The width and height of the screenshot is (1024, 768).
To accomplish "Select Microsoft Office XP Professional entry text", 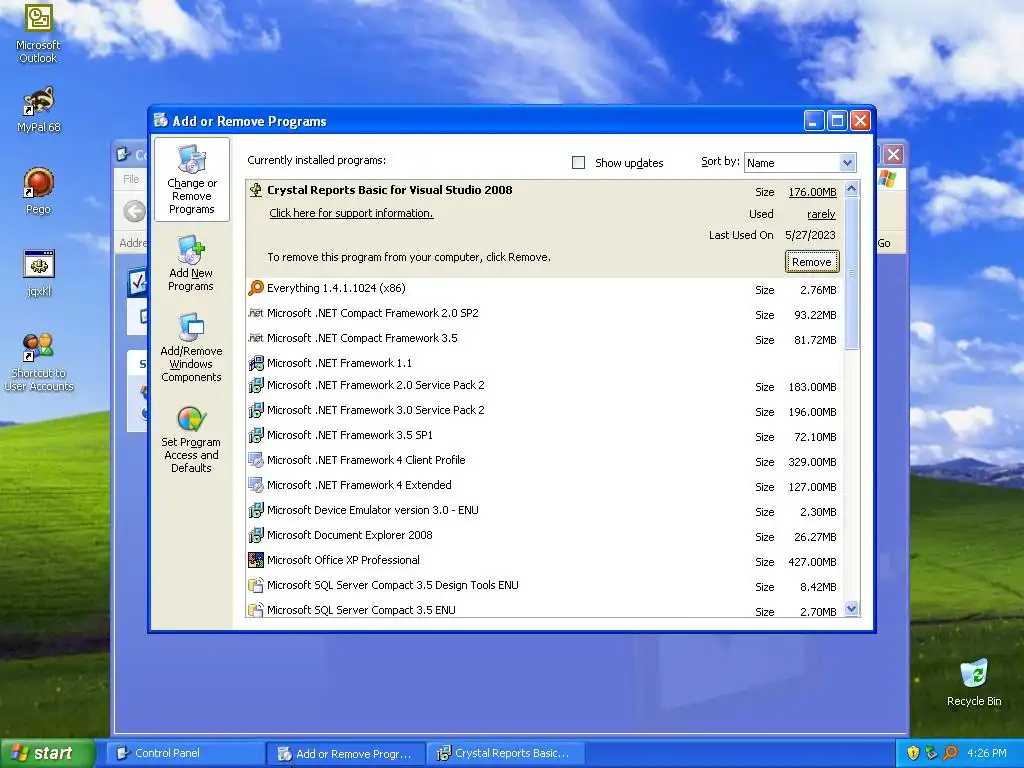I will 344,560.
